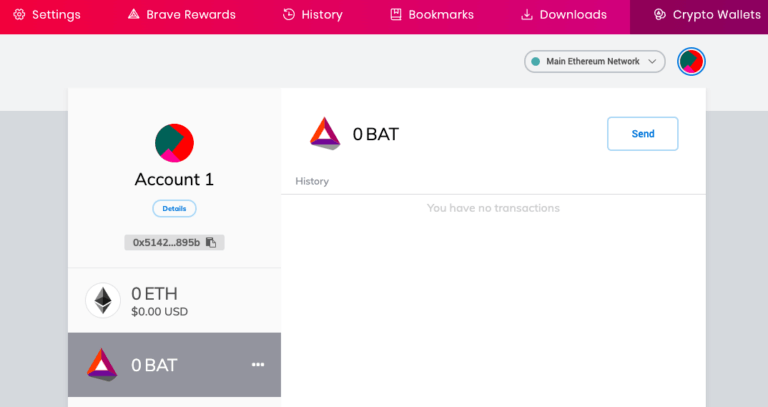
Task: Click the $0.00 USD value text
Action: pos(159,311)
